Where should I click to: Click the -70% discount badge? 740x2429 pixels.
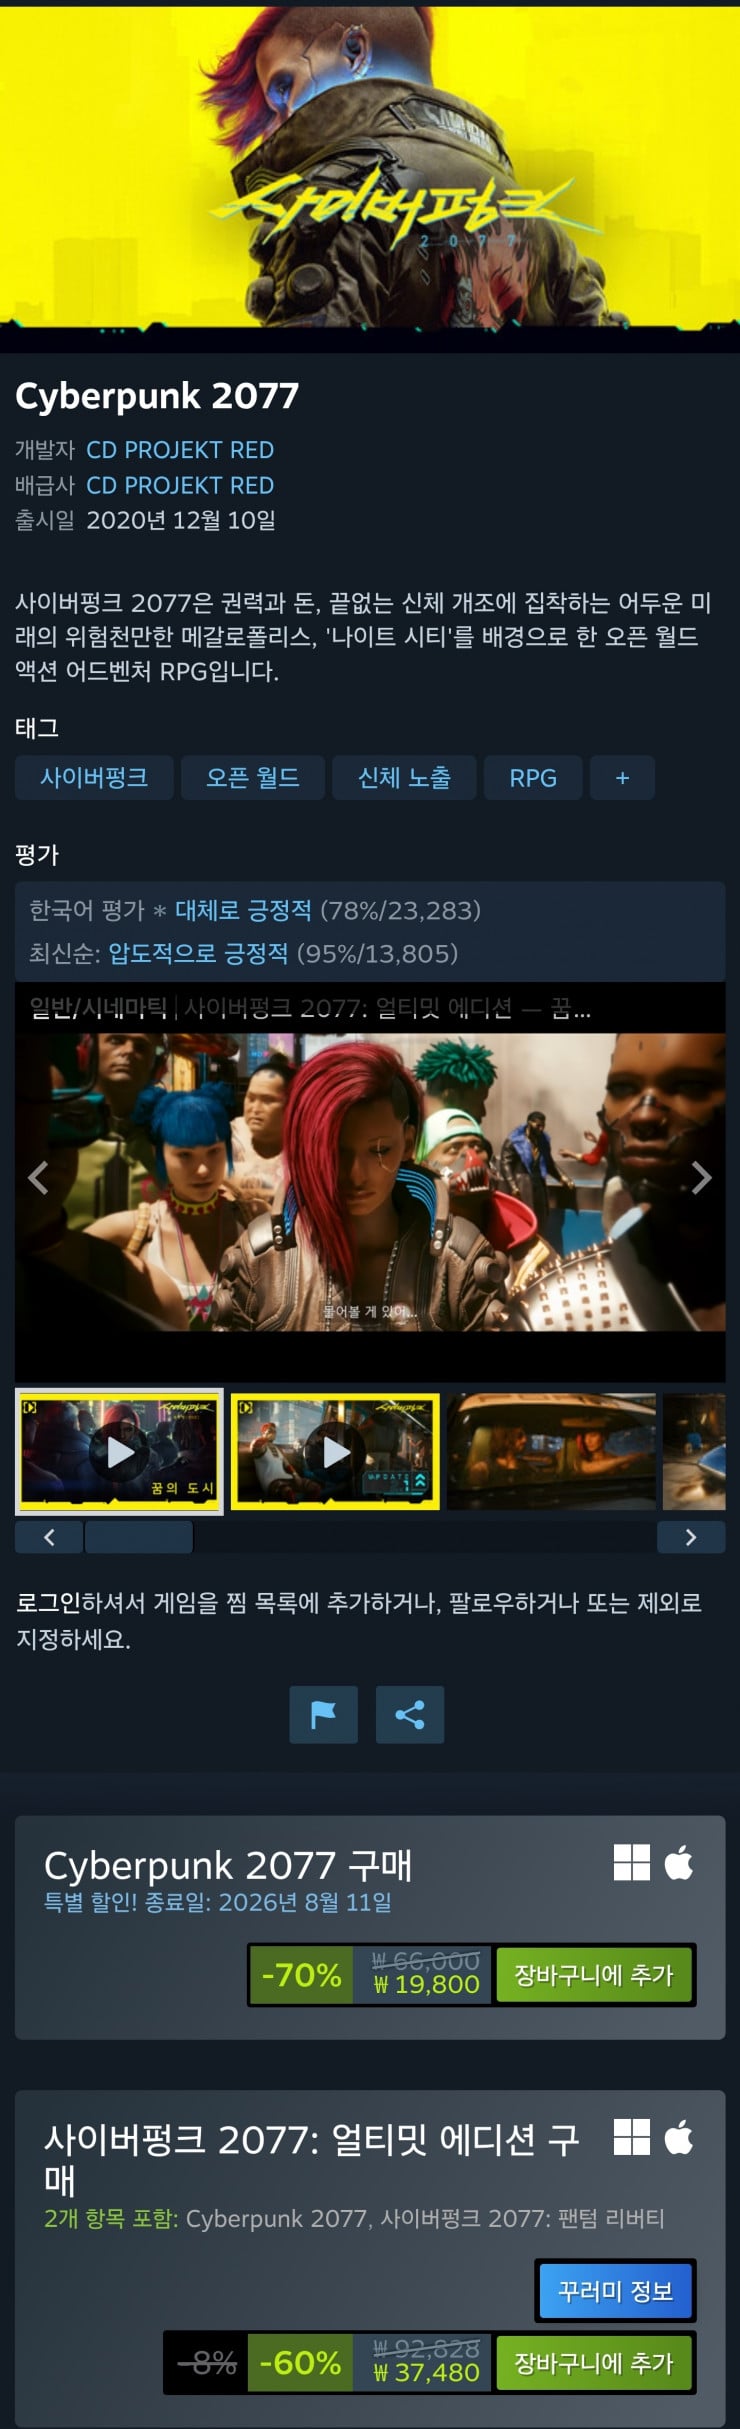[301, 1974]
